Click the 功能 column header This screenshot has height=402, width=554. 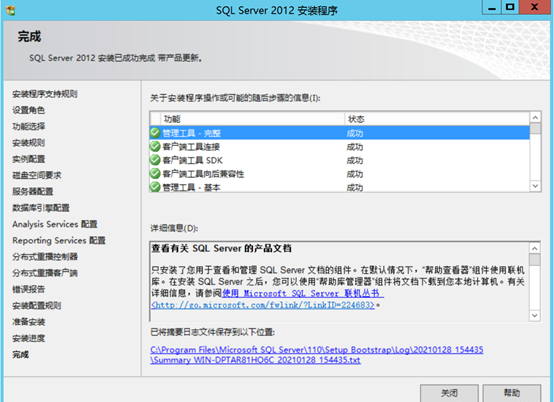pyautogui.click(x=253, y=119)
